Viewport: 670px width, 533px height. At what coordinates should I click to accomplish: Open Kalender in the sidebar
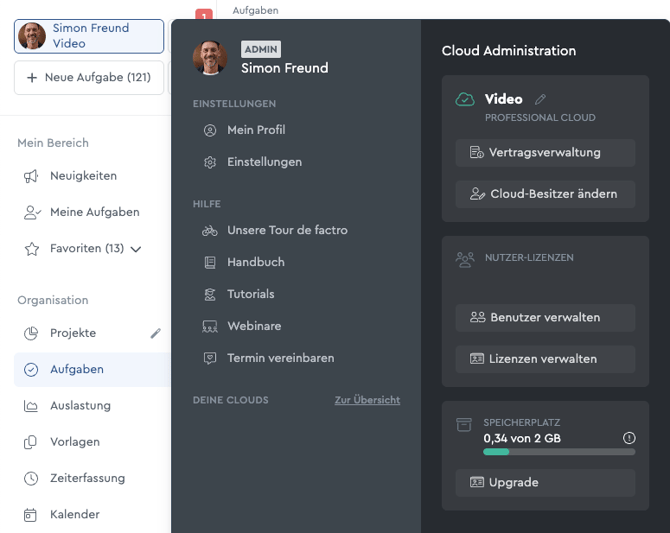(74, 515)
